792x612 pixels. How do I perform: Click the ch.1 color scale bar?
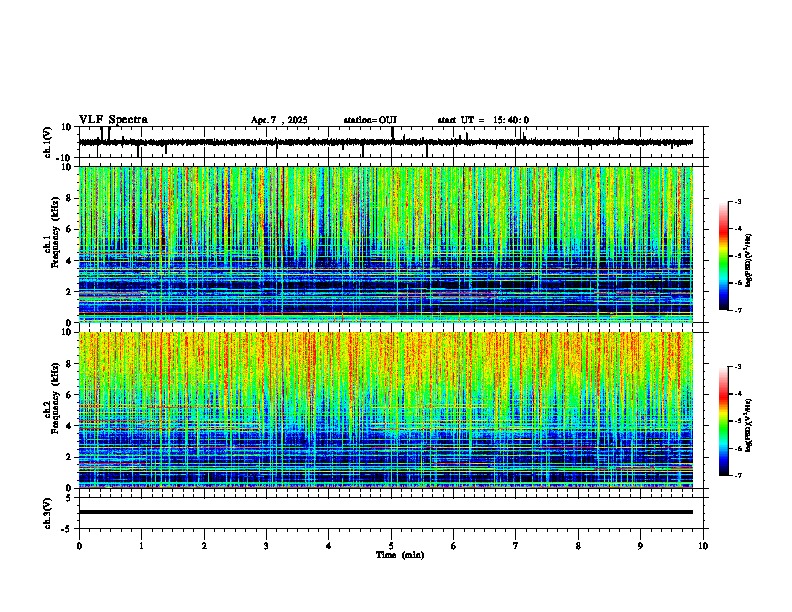tap(724, 256)
